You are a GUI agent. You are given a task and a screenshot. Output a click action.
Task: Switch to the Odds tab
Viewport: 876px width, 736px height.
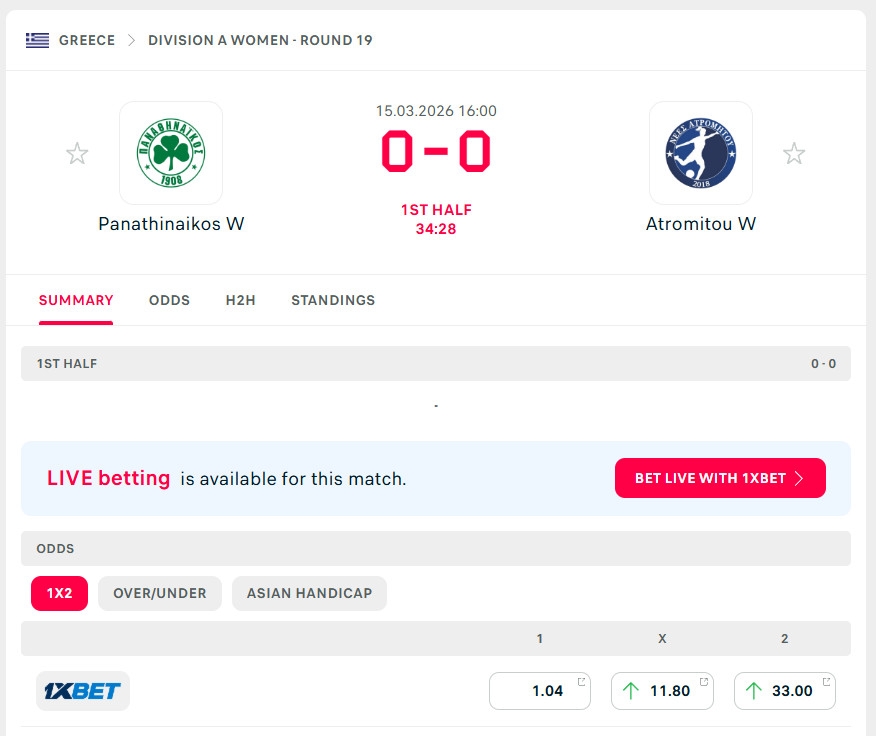(169, 300)
